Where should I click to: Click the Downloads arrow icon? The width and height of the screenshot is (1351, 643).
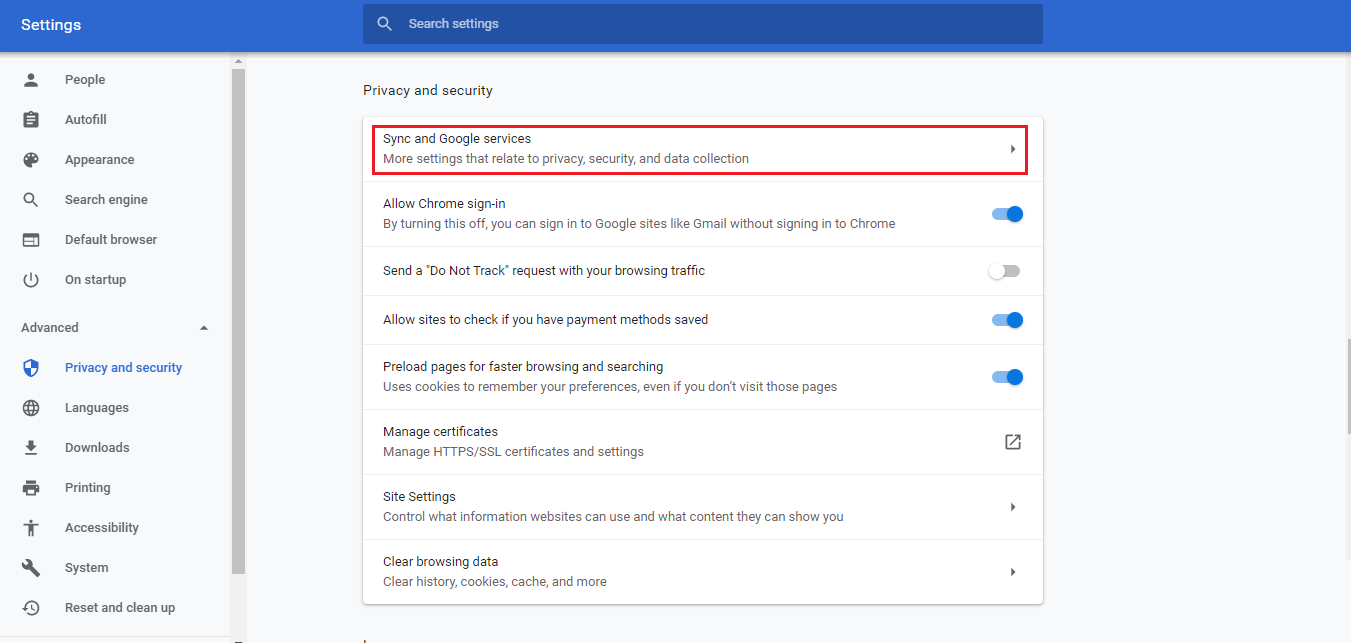click(31, 448)
